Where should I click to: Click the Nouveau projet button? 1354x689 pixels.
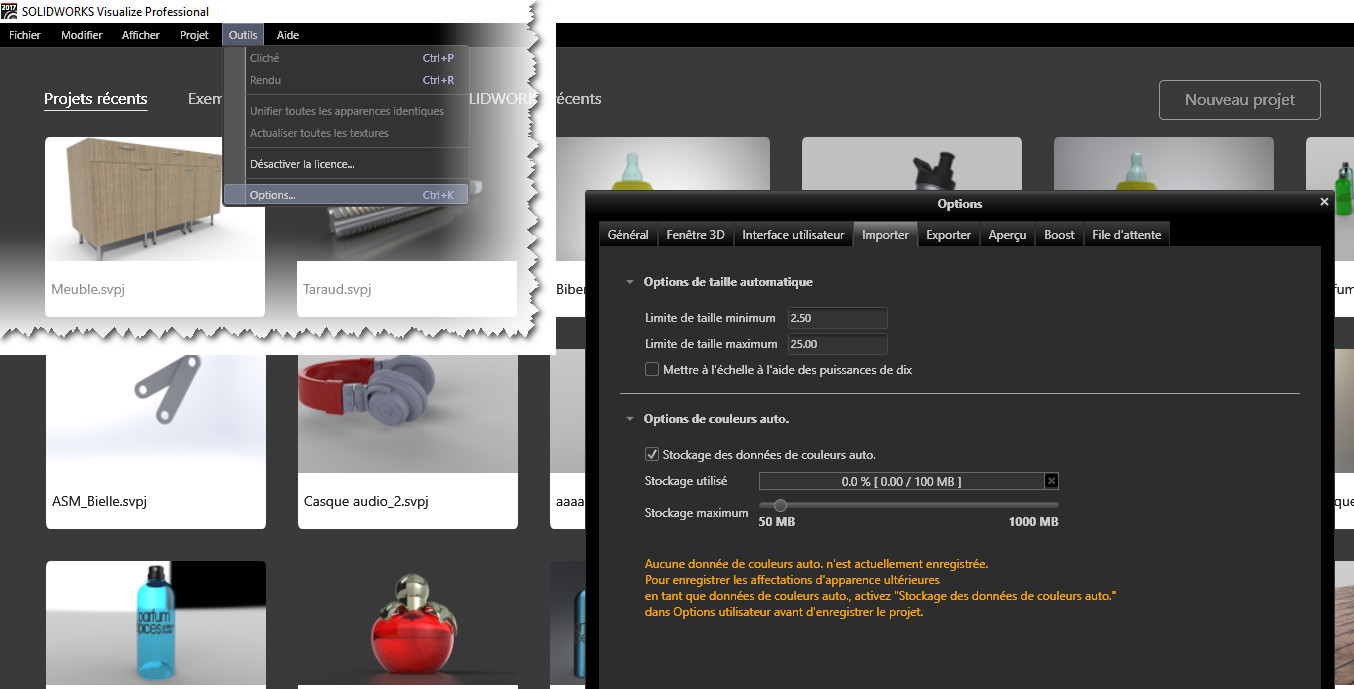click(1239, 100)
